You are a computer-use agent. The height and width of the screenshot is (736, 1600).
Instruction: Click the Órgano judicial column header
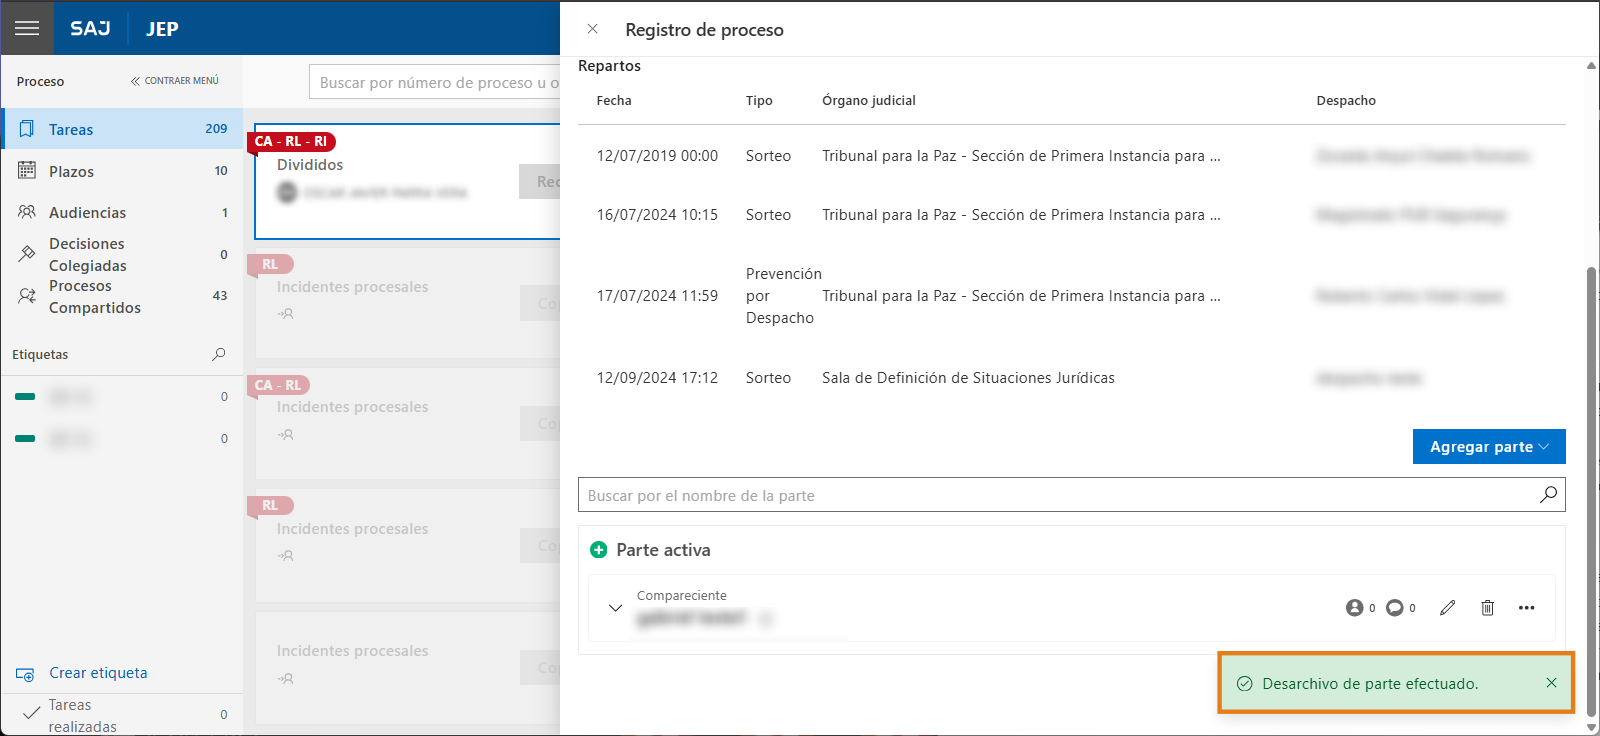pos(869,100)
